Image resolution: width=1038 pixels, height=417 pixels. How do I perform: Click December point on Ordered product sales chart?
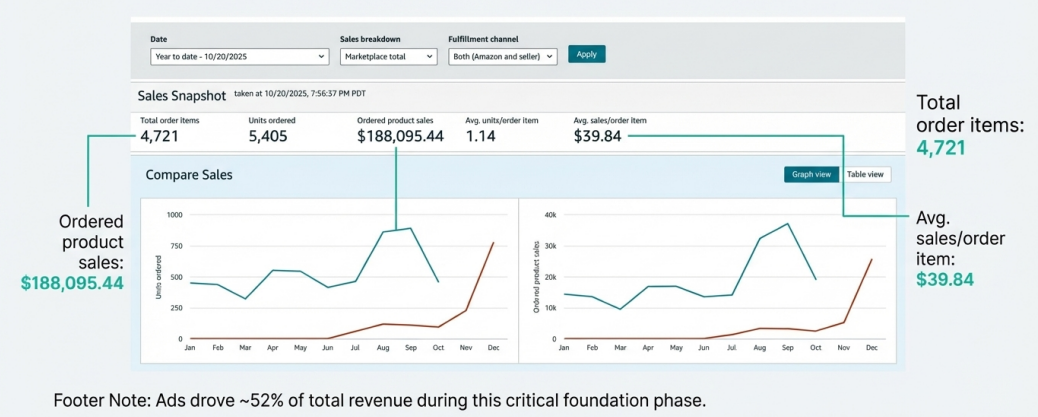(x=871, y=259)
